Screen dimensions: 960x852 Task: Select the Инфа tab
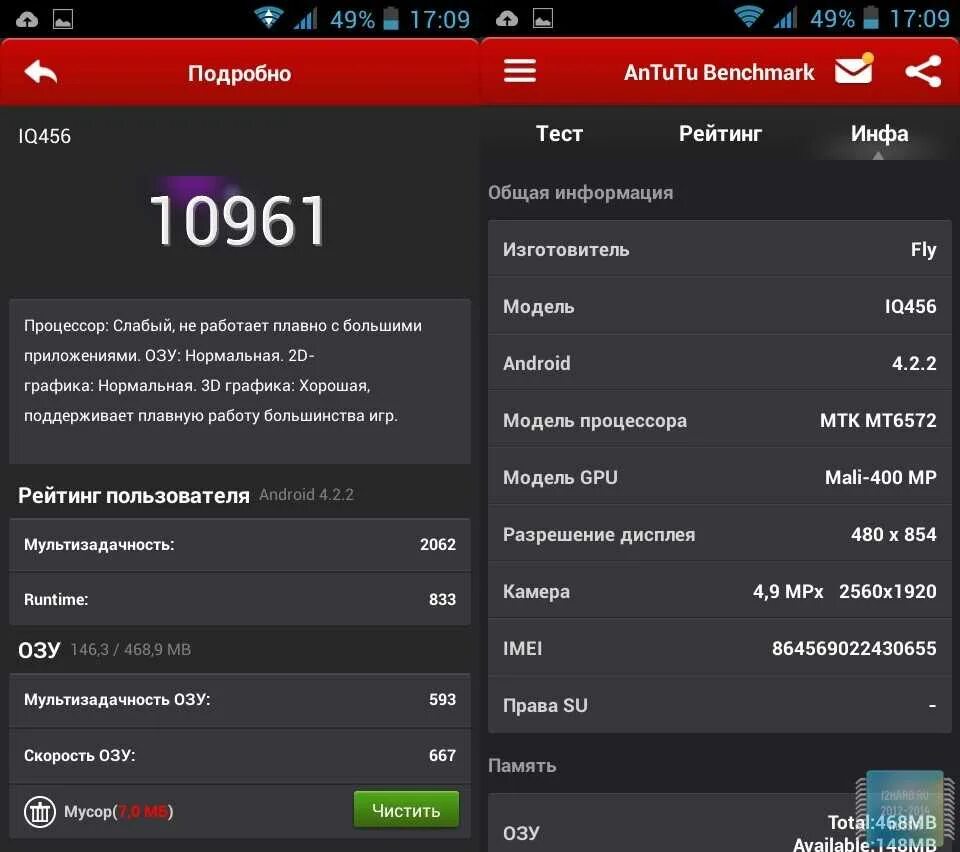pos(879,133)
